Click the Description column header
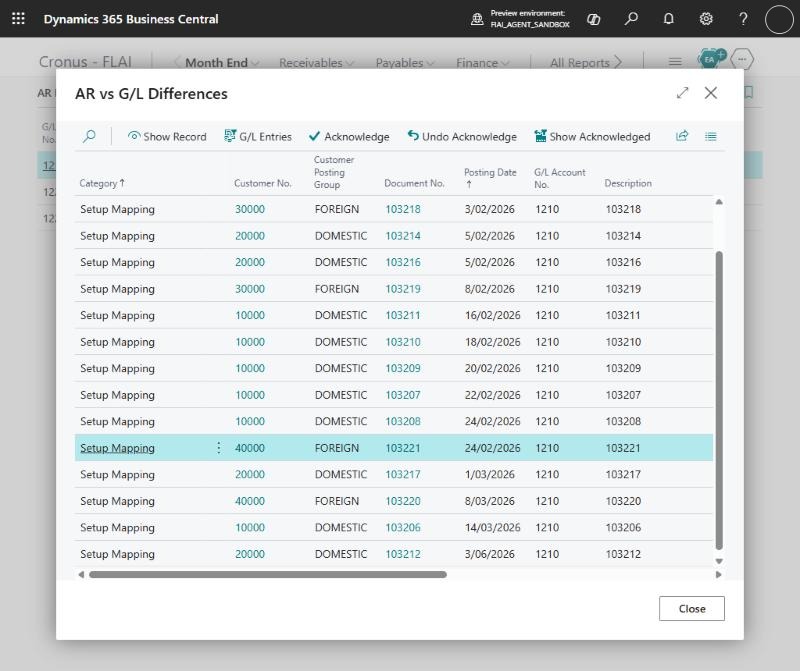This screenshot has width=800, height=671. 628,183
